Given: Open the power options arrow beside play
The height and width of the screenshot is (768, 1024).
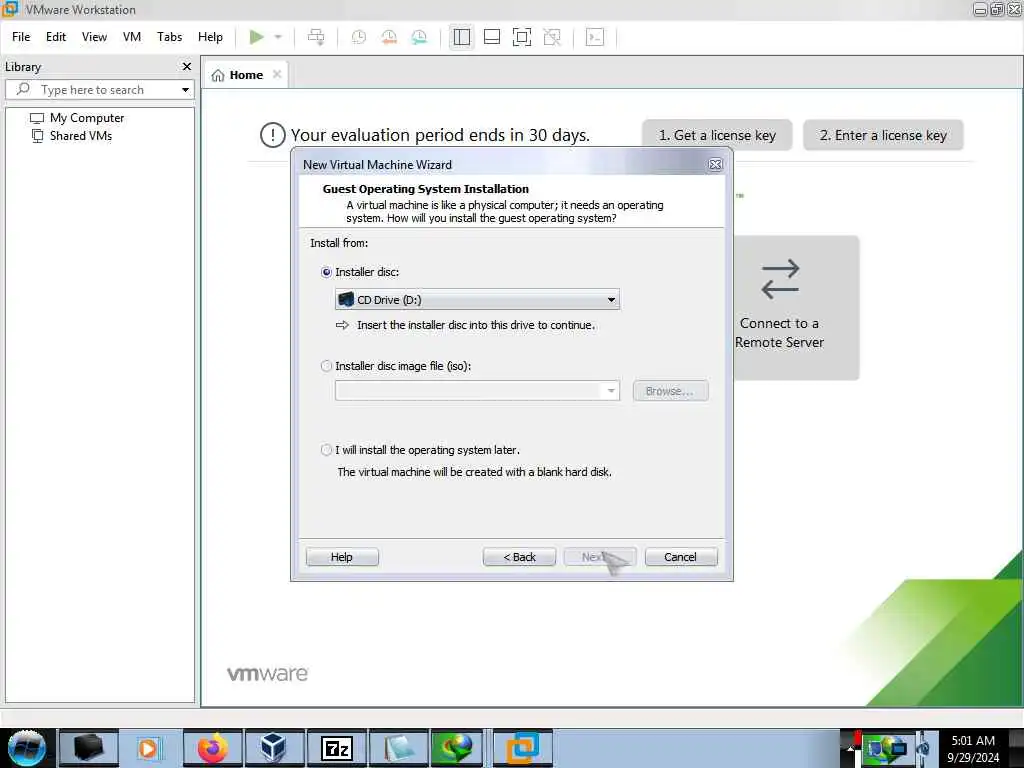Looking at the screenshot, I should click(x=278, y=37).
